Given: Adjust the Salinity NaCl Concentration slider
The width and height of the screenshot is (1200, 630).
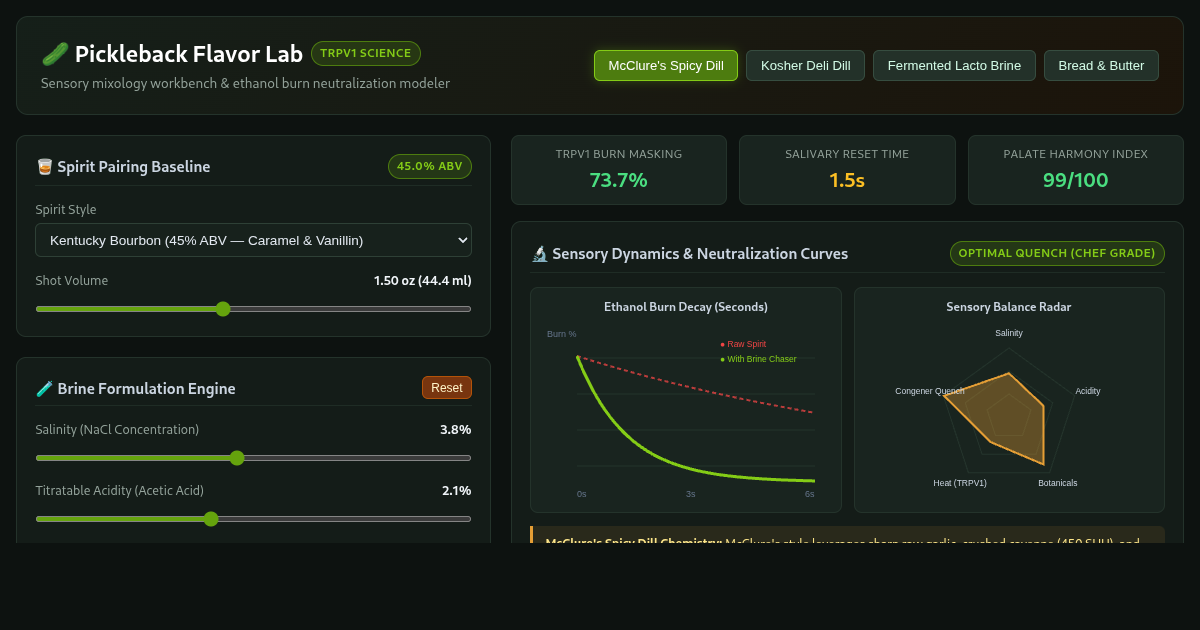Looking at the screenshot, I should [253, 458].
